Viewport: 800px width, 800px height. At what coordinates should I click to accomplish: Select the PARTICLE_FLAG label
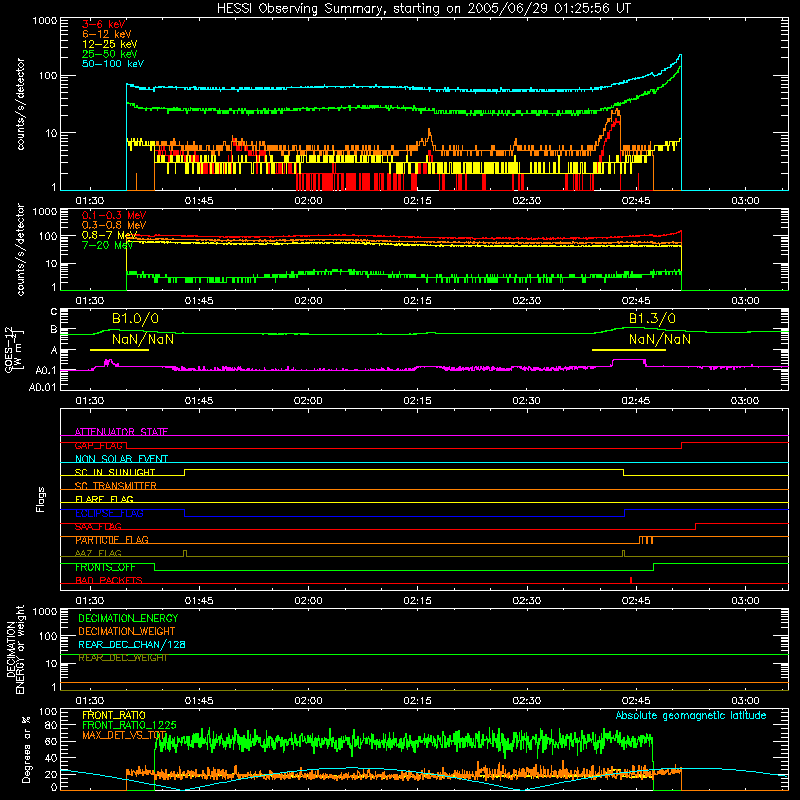pyautogui.click(x=112, y=540)
